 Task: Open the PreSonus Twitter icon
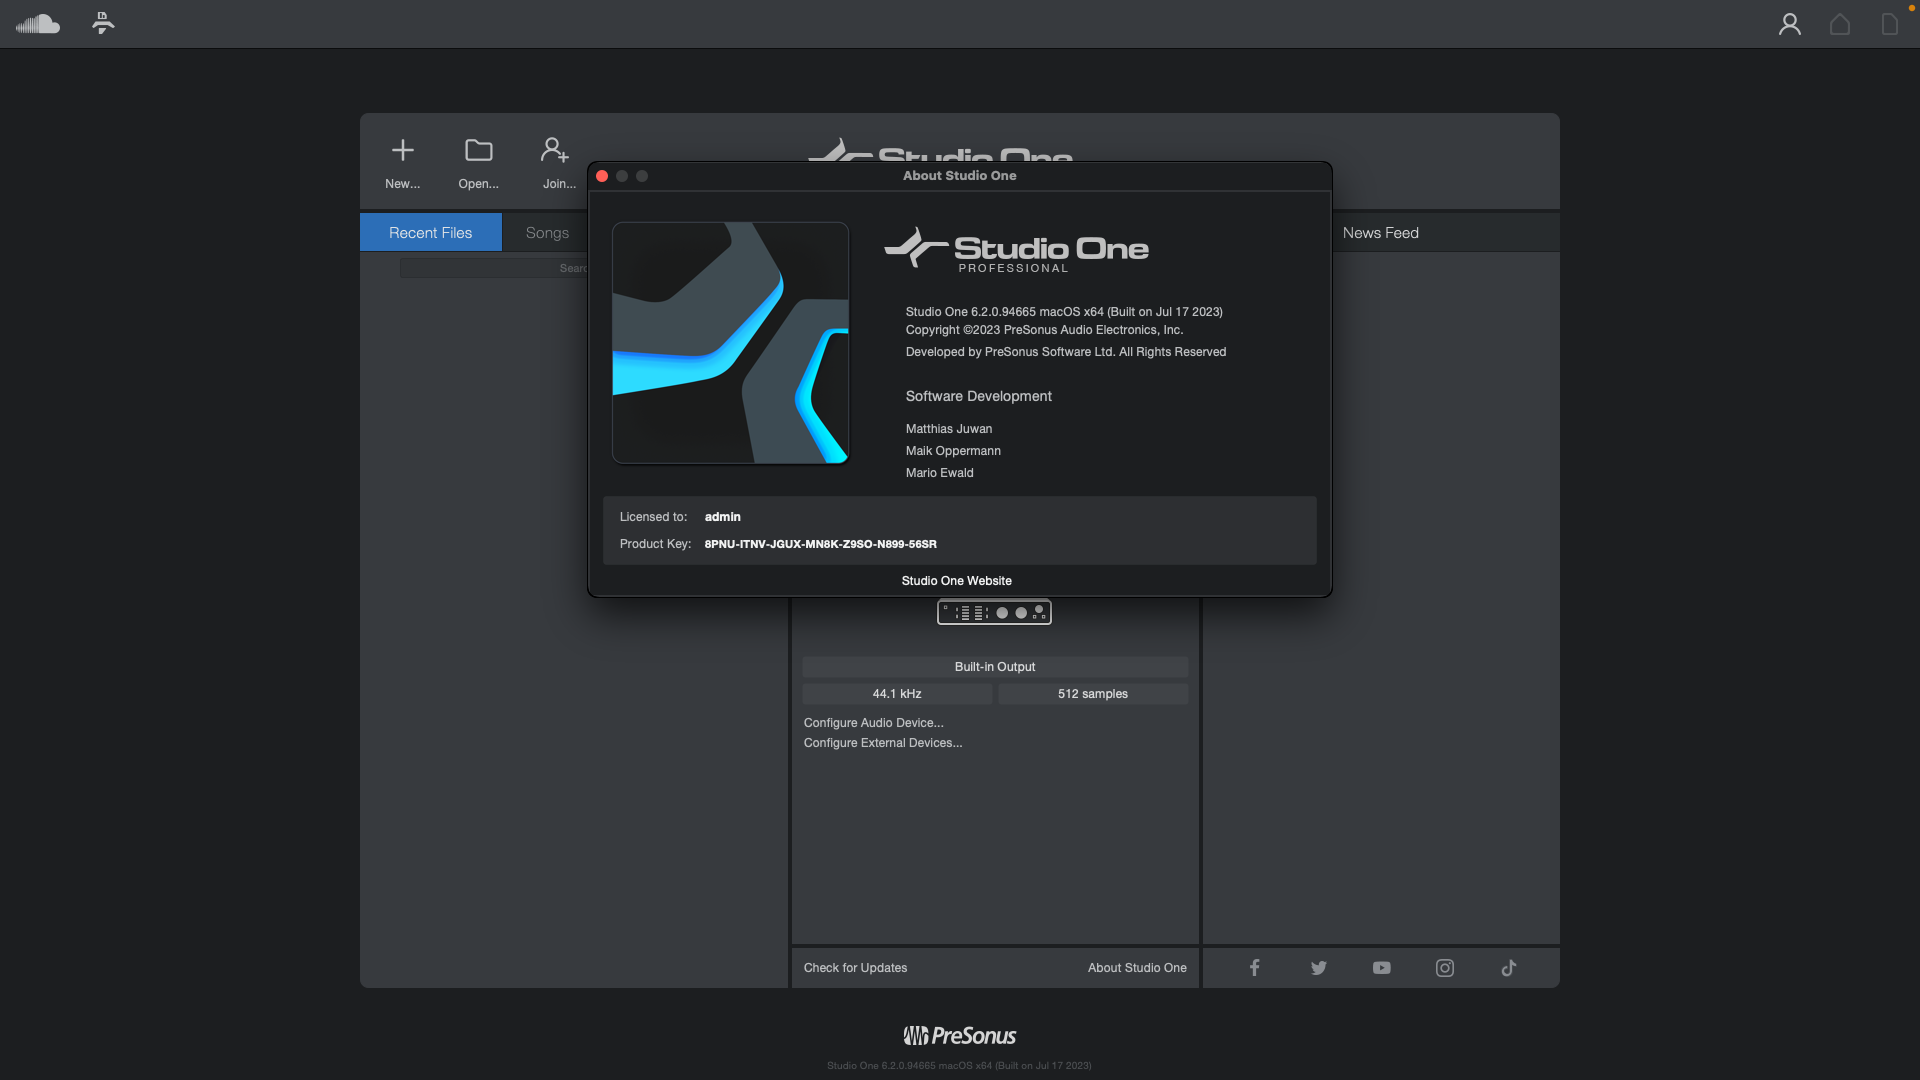(1318, 967)
